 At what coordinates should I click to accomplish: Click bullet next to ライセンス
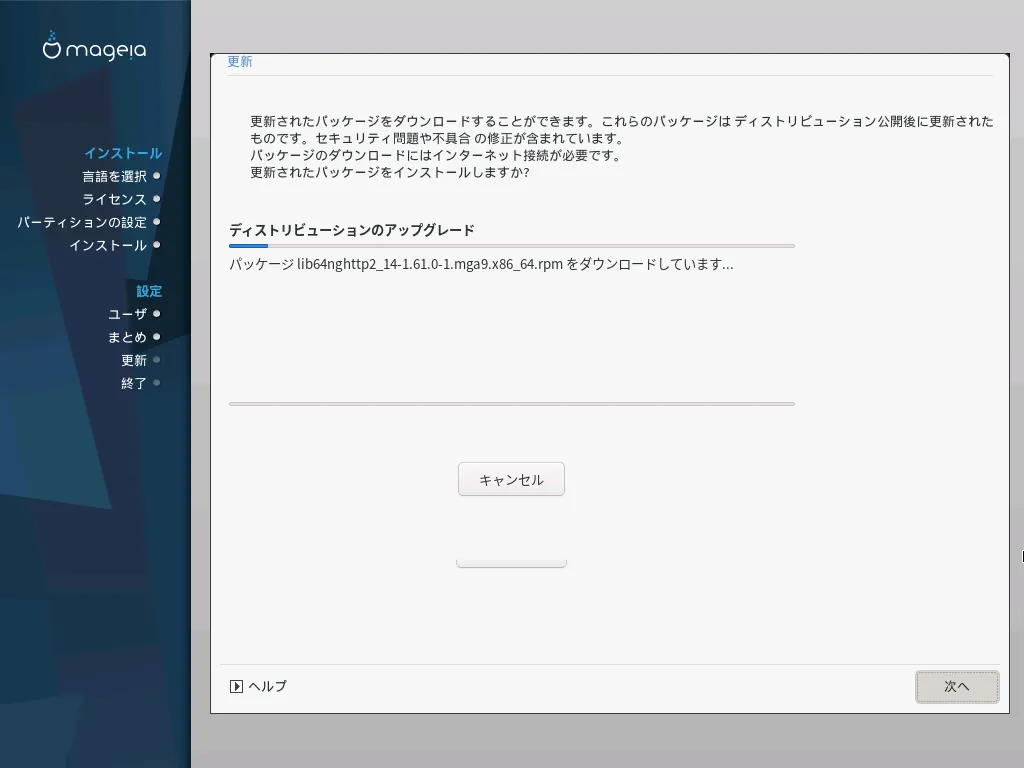coord(157,199)
